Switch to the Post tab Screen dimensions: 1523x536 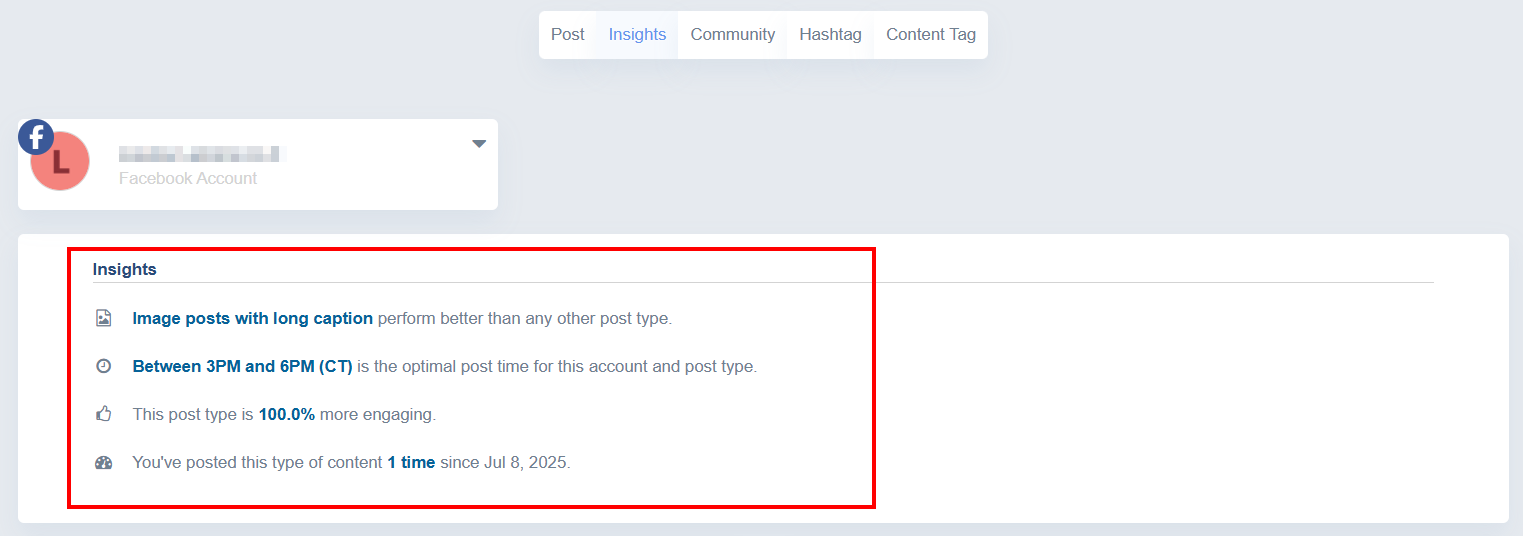(567, 35)
